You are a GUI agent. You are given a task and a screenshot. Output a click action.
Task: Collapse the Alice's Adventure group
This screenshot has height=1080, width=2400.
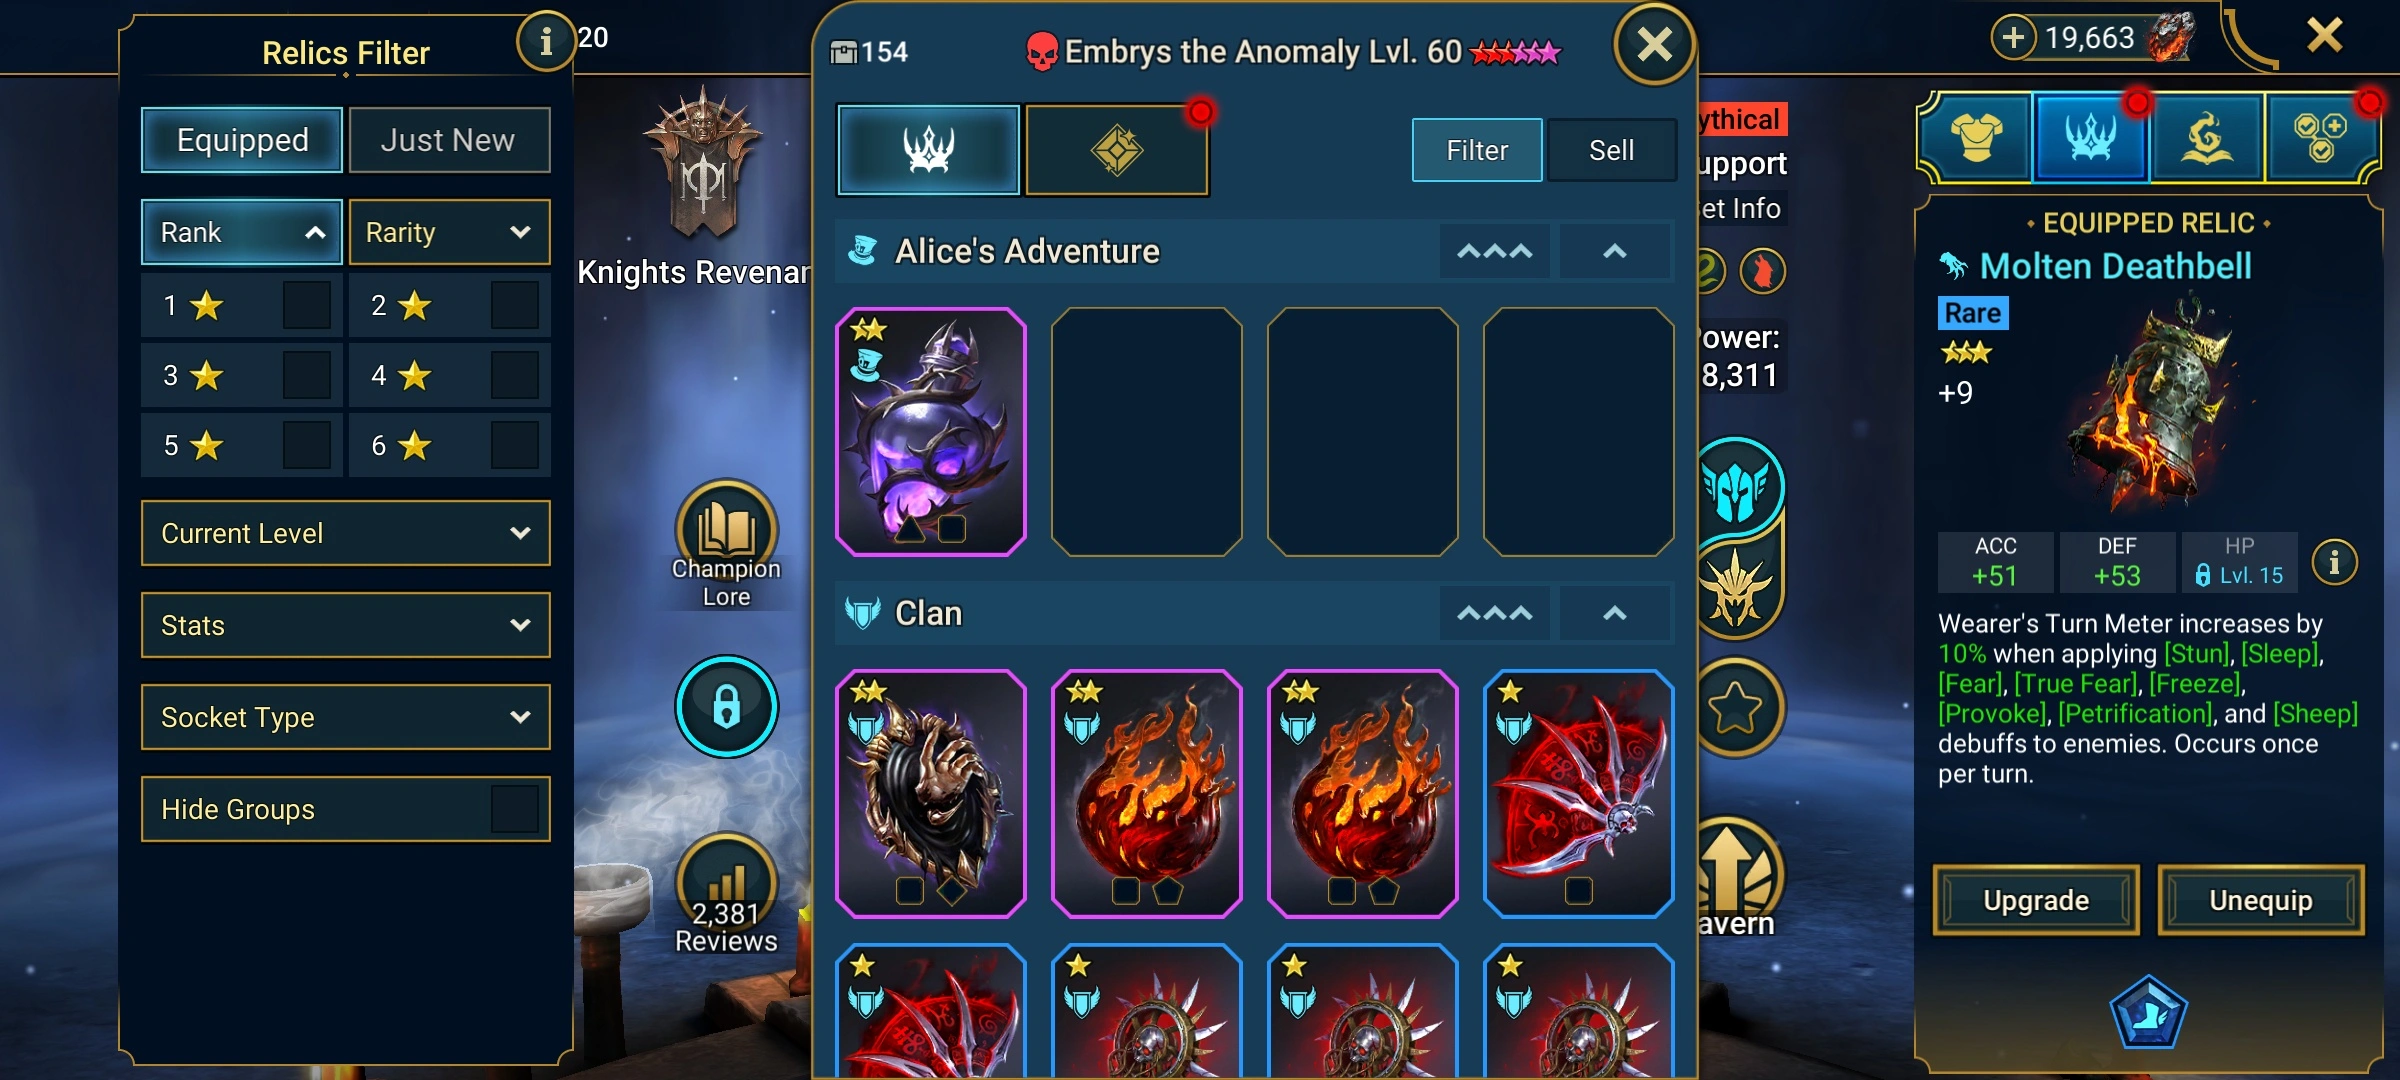1614,251
